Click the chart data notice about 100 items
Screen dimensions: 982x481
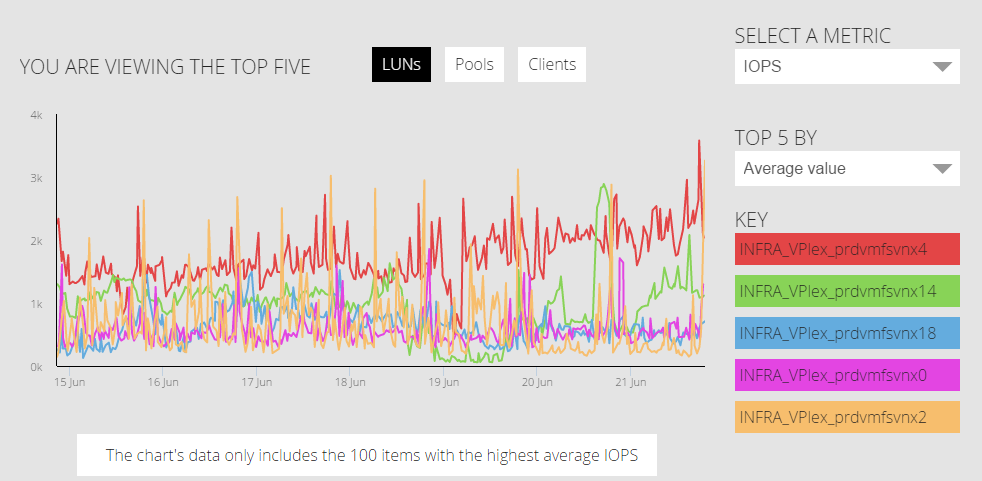click(366, 456)
